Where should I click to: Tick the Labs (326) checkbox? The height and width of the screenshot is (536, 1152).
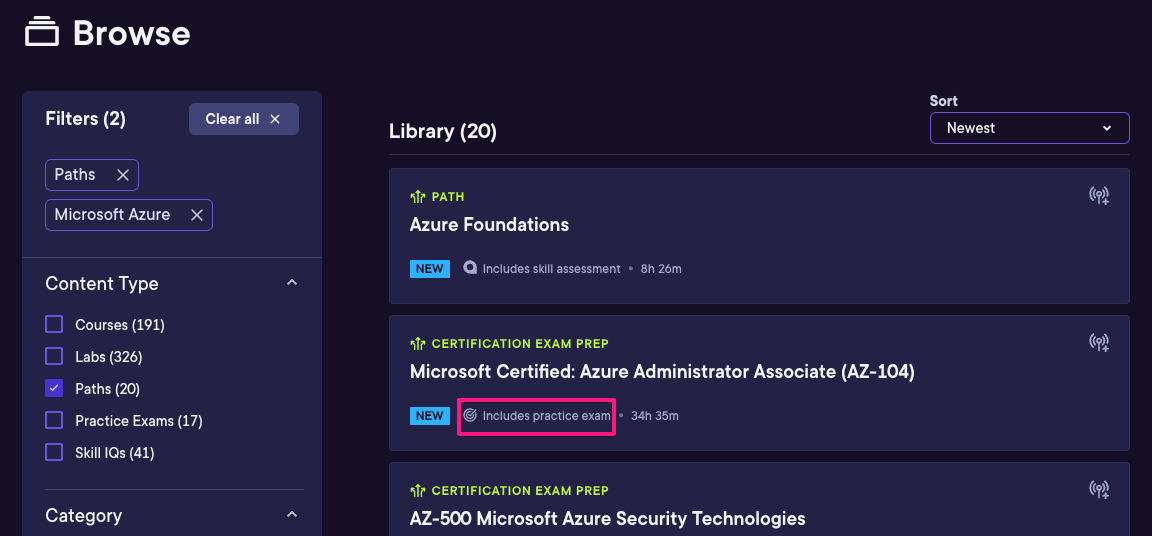[54, 357]
